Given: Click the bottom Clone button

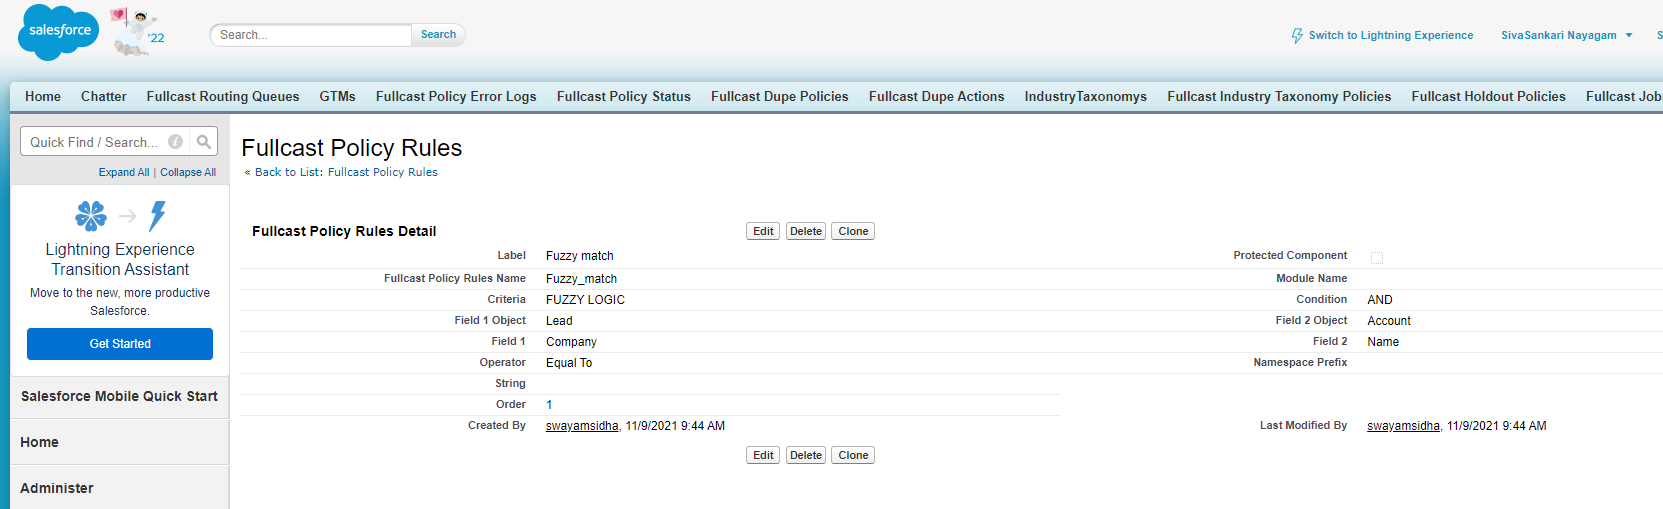Looking at the screenshot, I should (853, 455).
